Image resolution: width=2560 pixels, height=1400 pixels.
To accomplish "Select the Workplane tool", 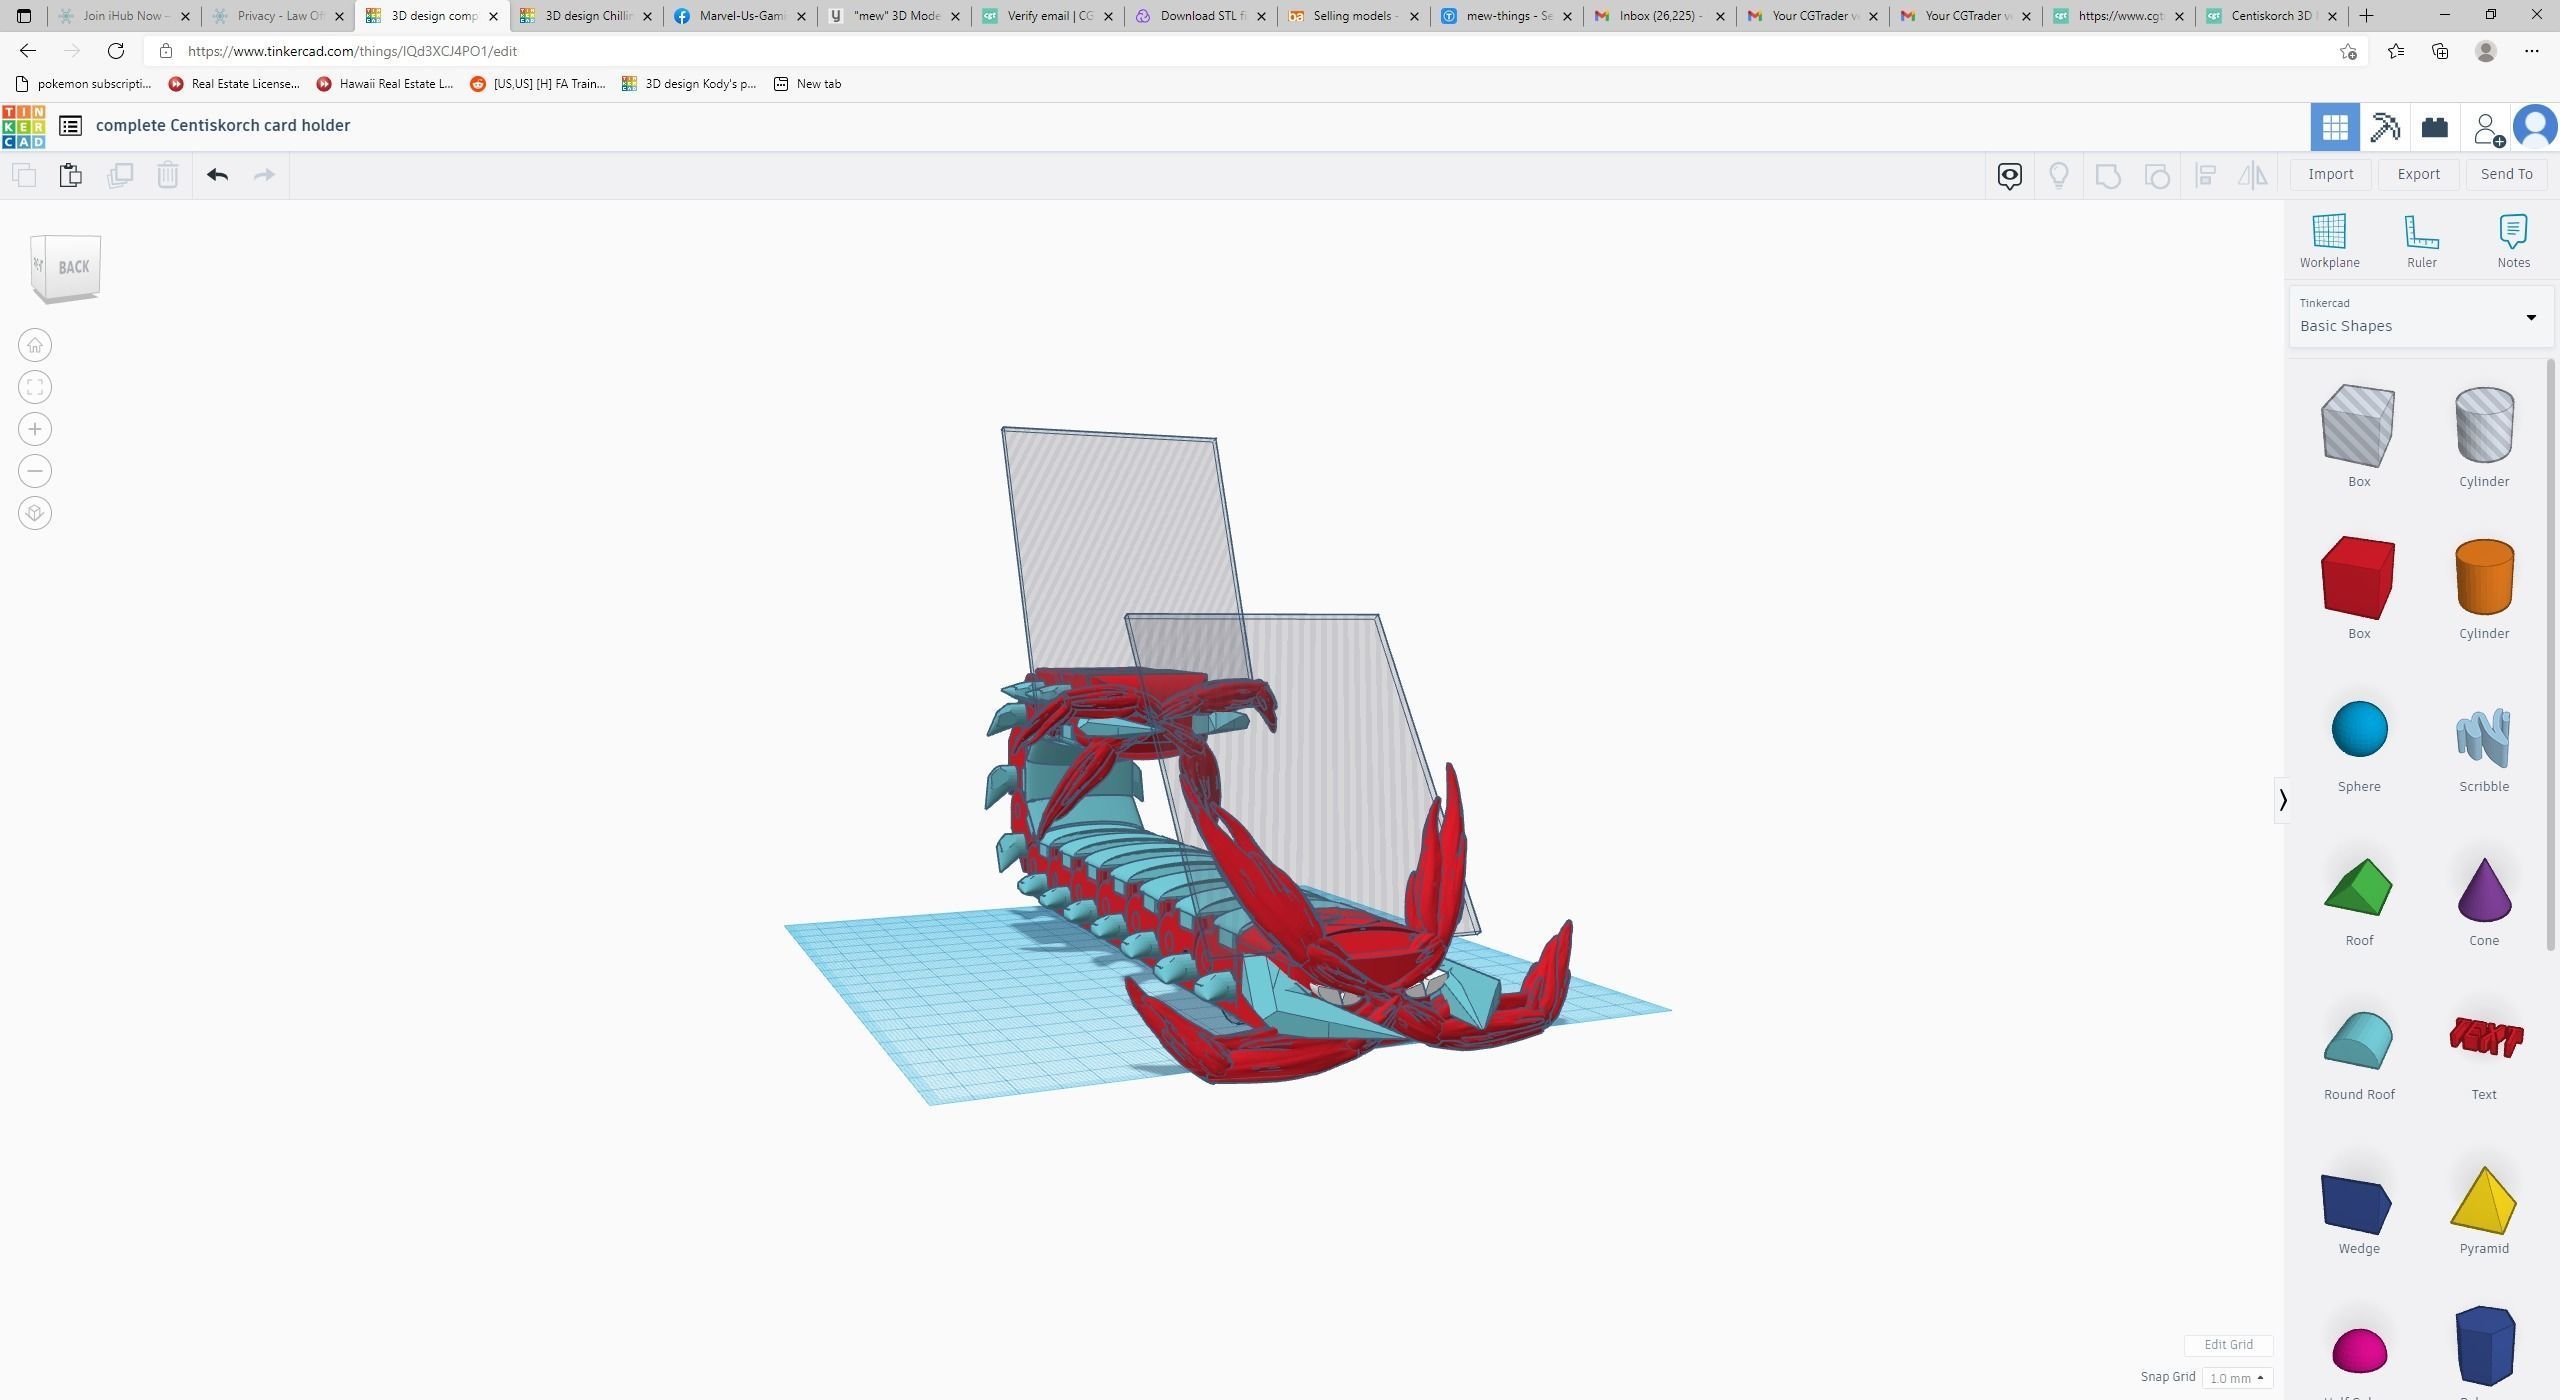I will point(2329,241).
